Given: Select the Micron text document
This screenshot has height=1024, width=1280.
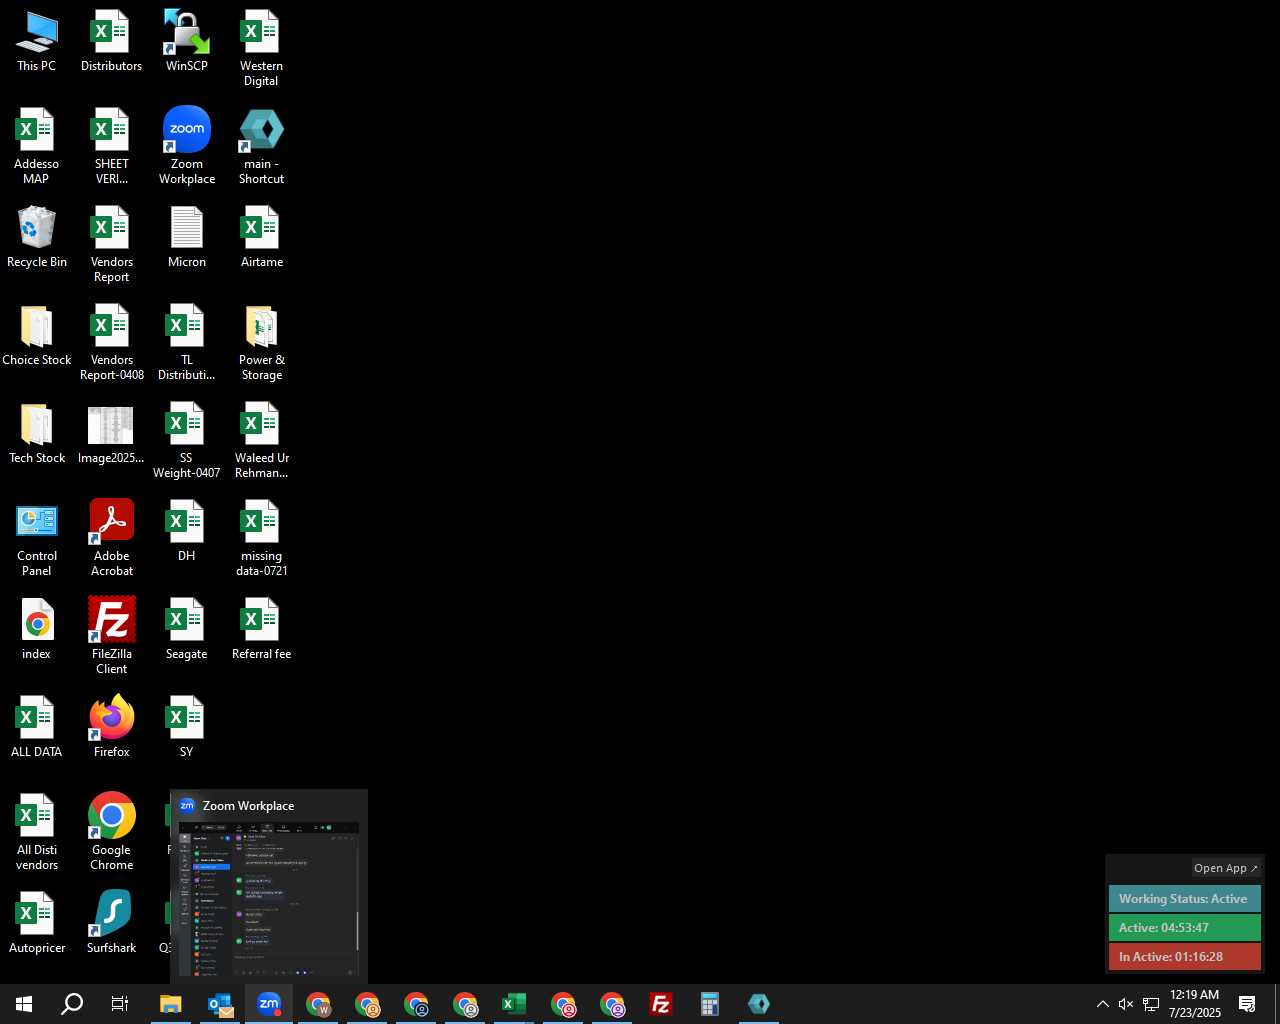Looking at the screenshot, I should pyautogui.click(x=187, y=238).
